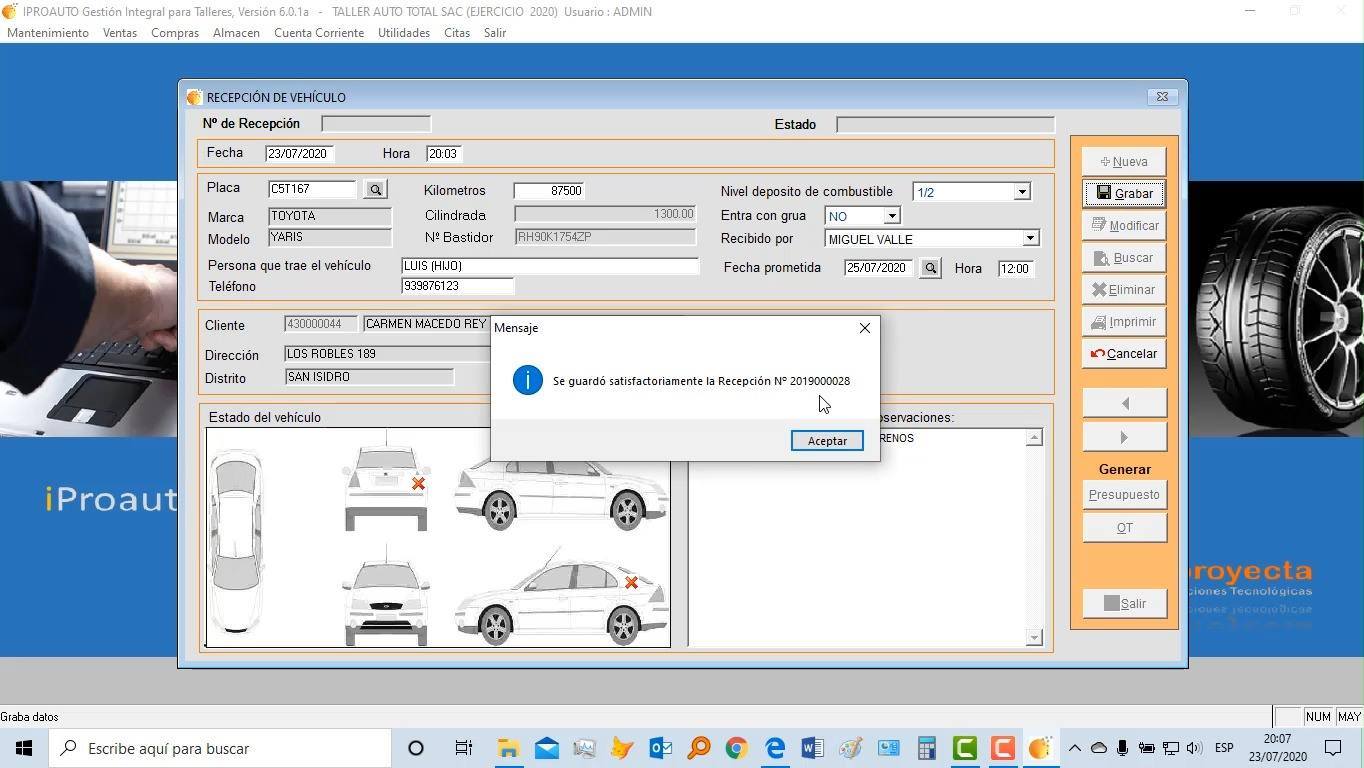This screenshot has width=1364, height=768.
Task: Generate a Presupuesto
Action: (1124, 495)
